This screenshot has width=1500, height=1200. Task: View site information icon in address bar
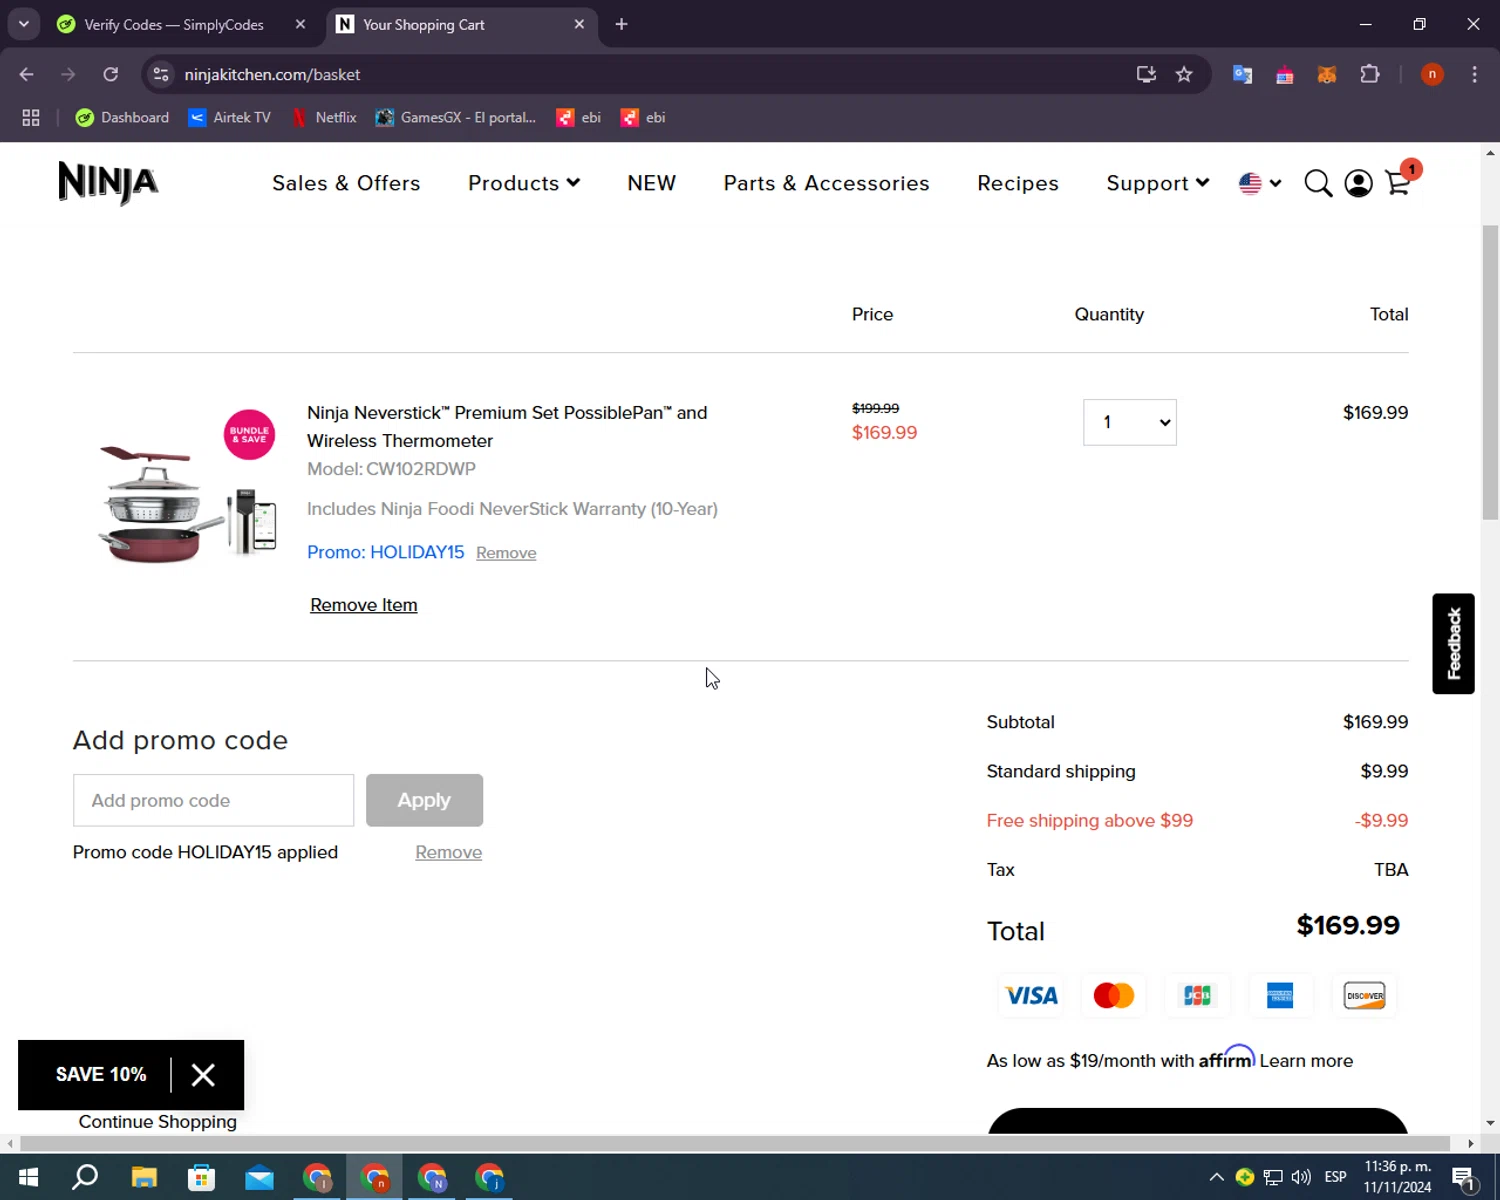point(161,74)
